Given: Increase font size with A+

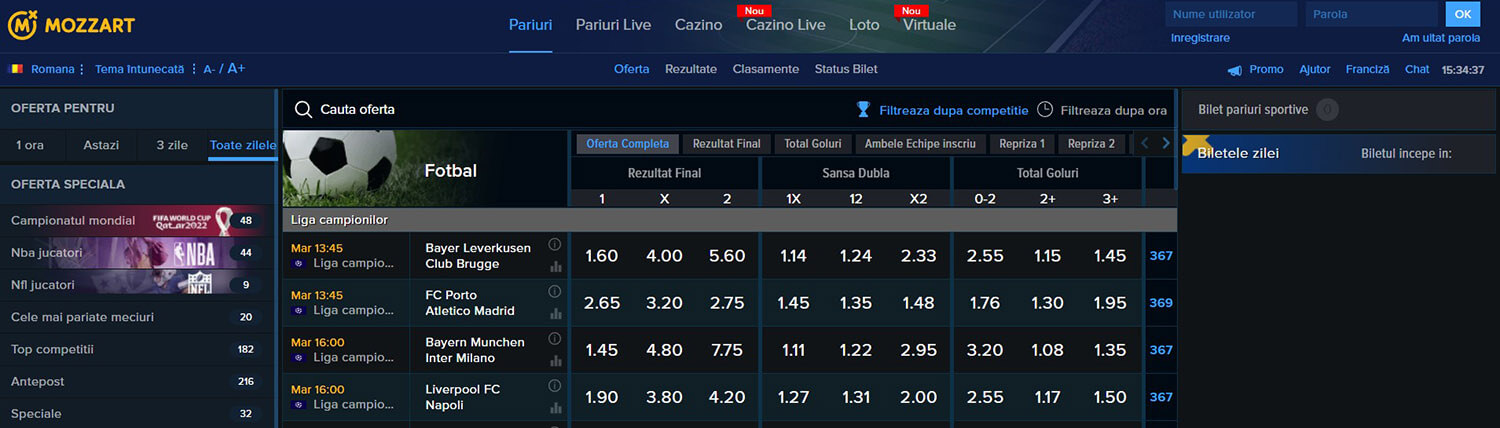Looking at the screenshot, I should 236,68.
